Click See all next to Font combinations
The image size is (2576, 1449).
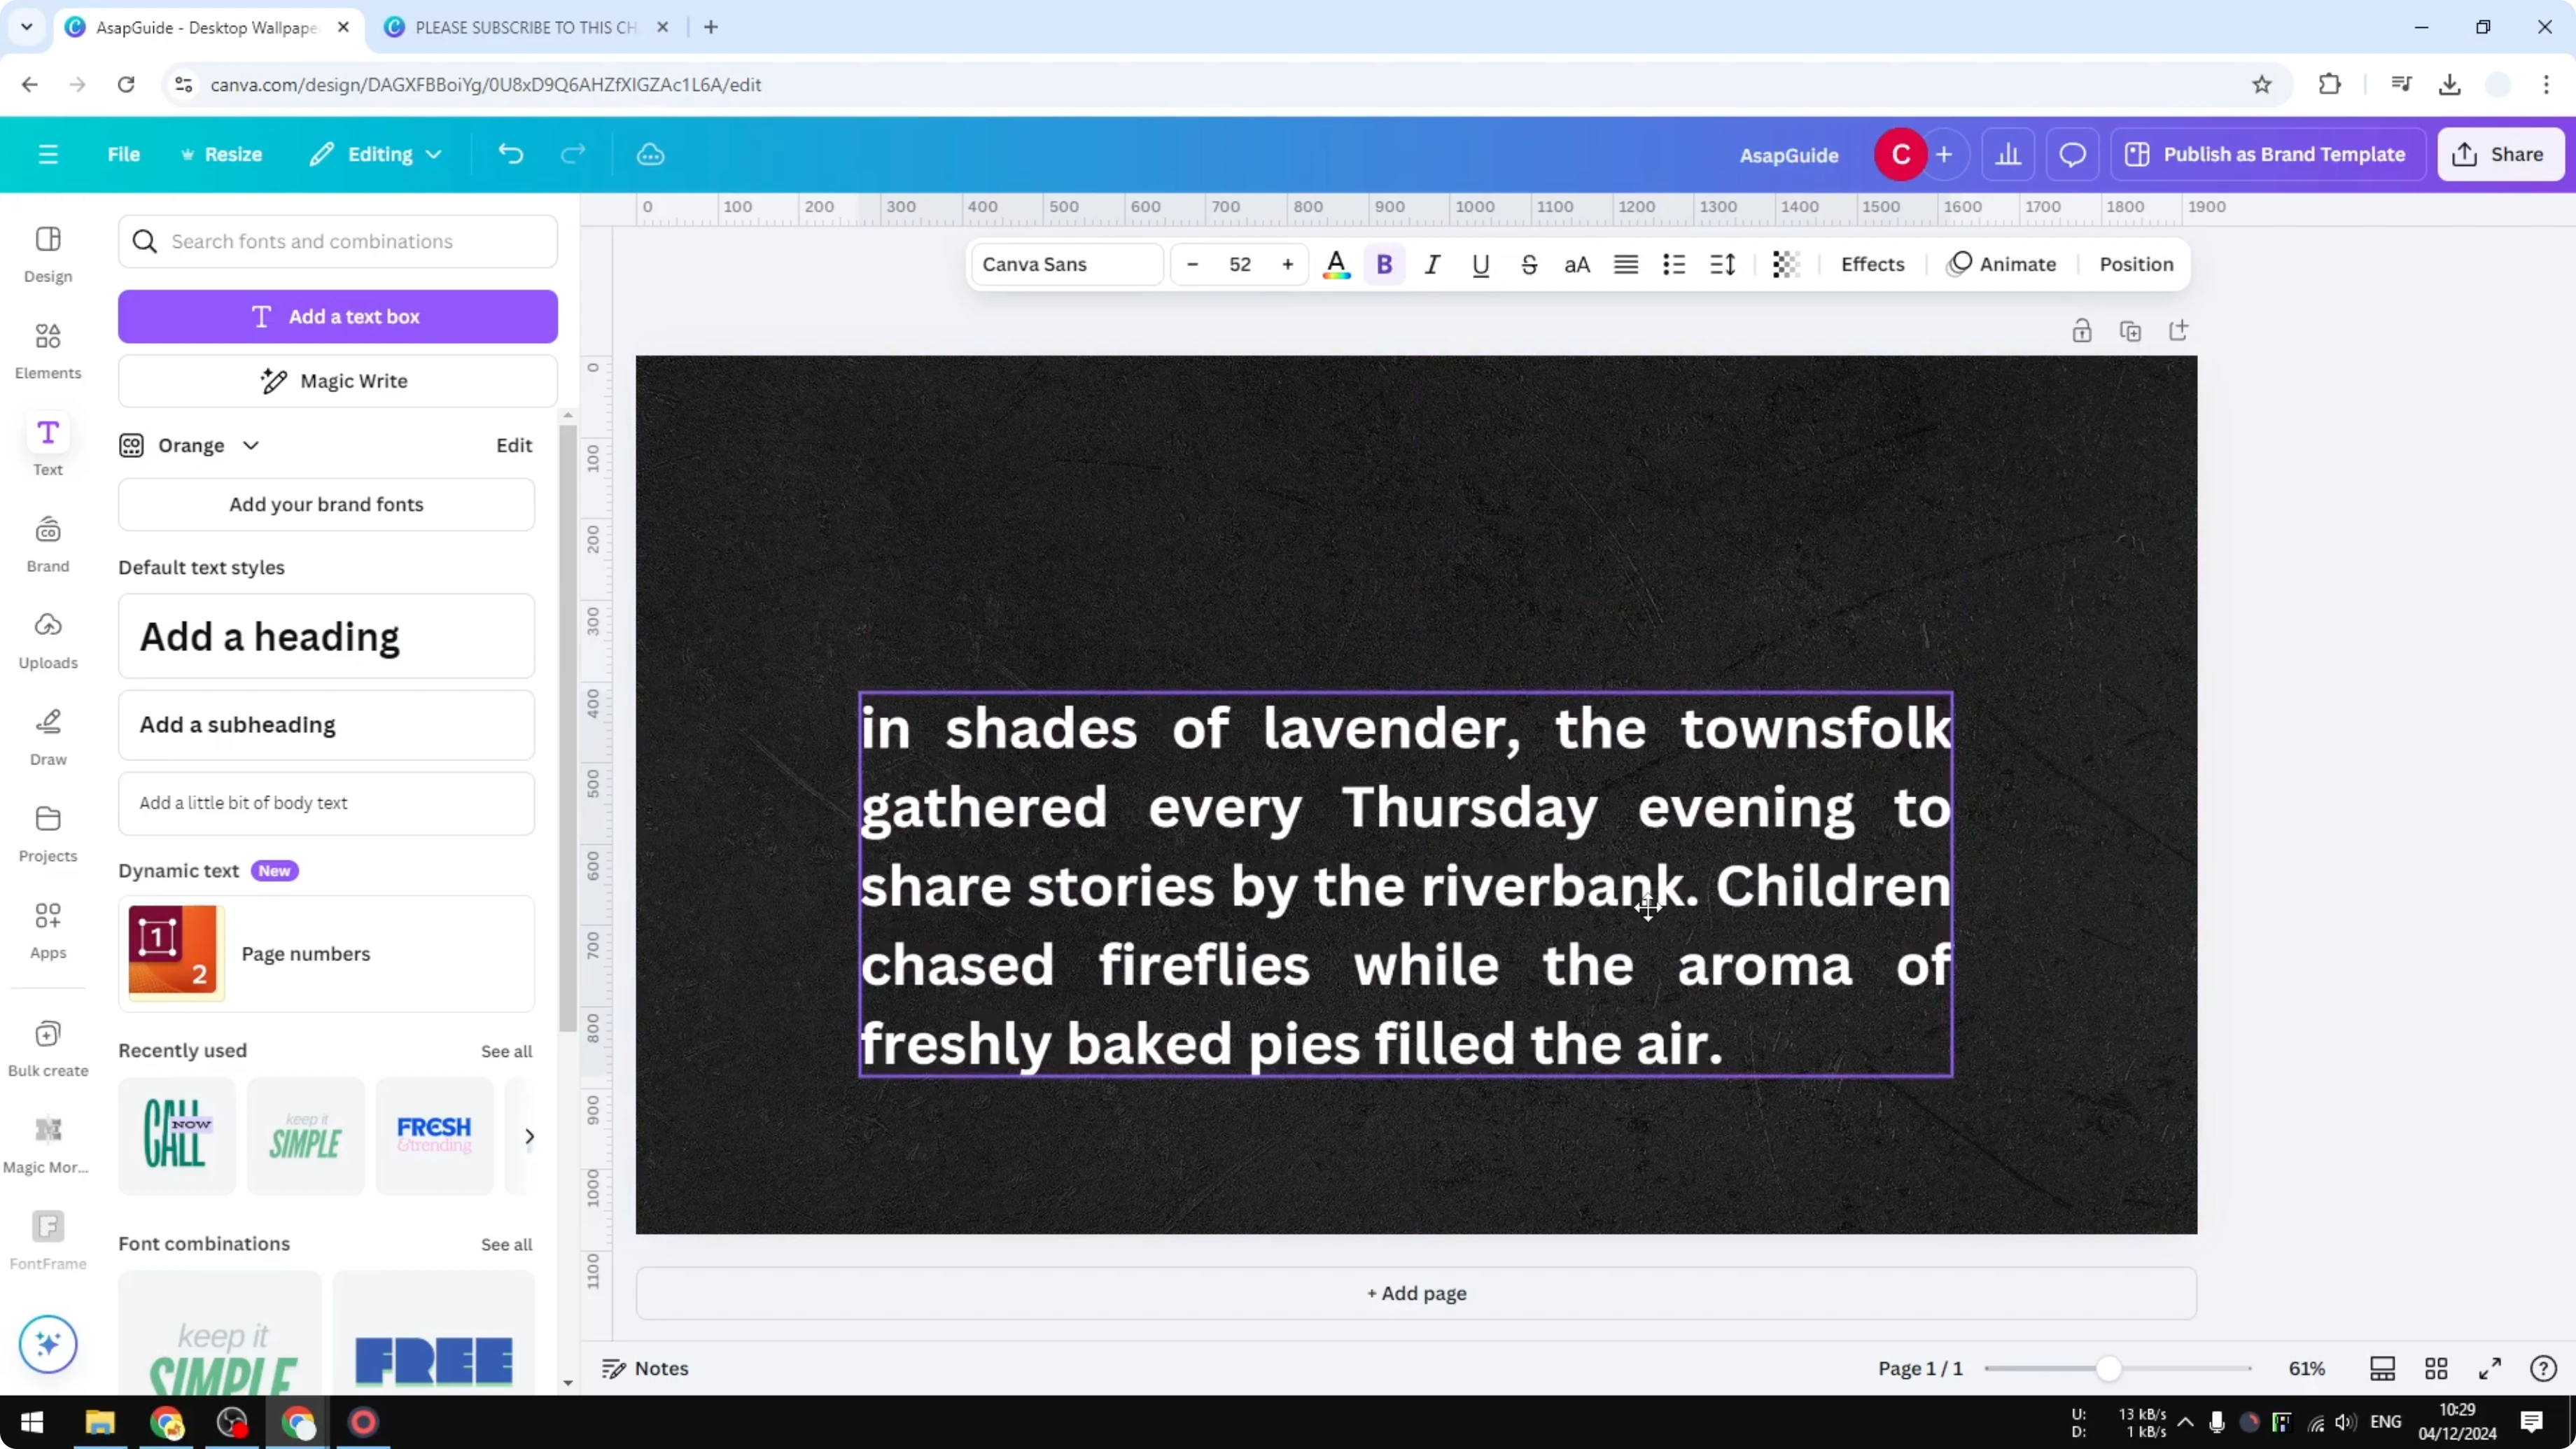click(x=506, y=1244)
